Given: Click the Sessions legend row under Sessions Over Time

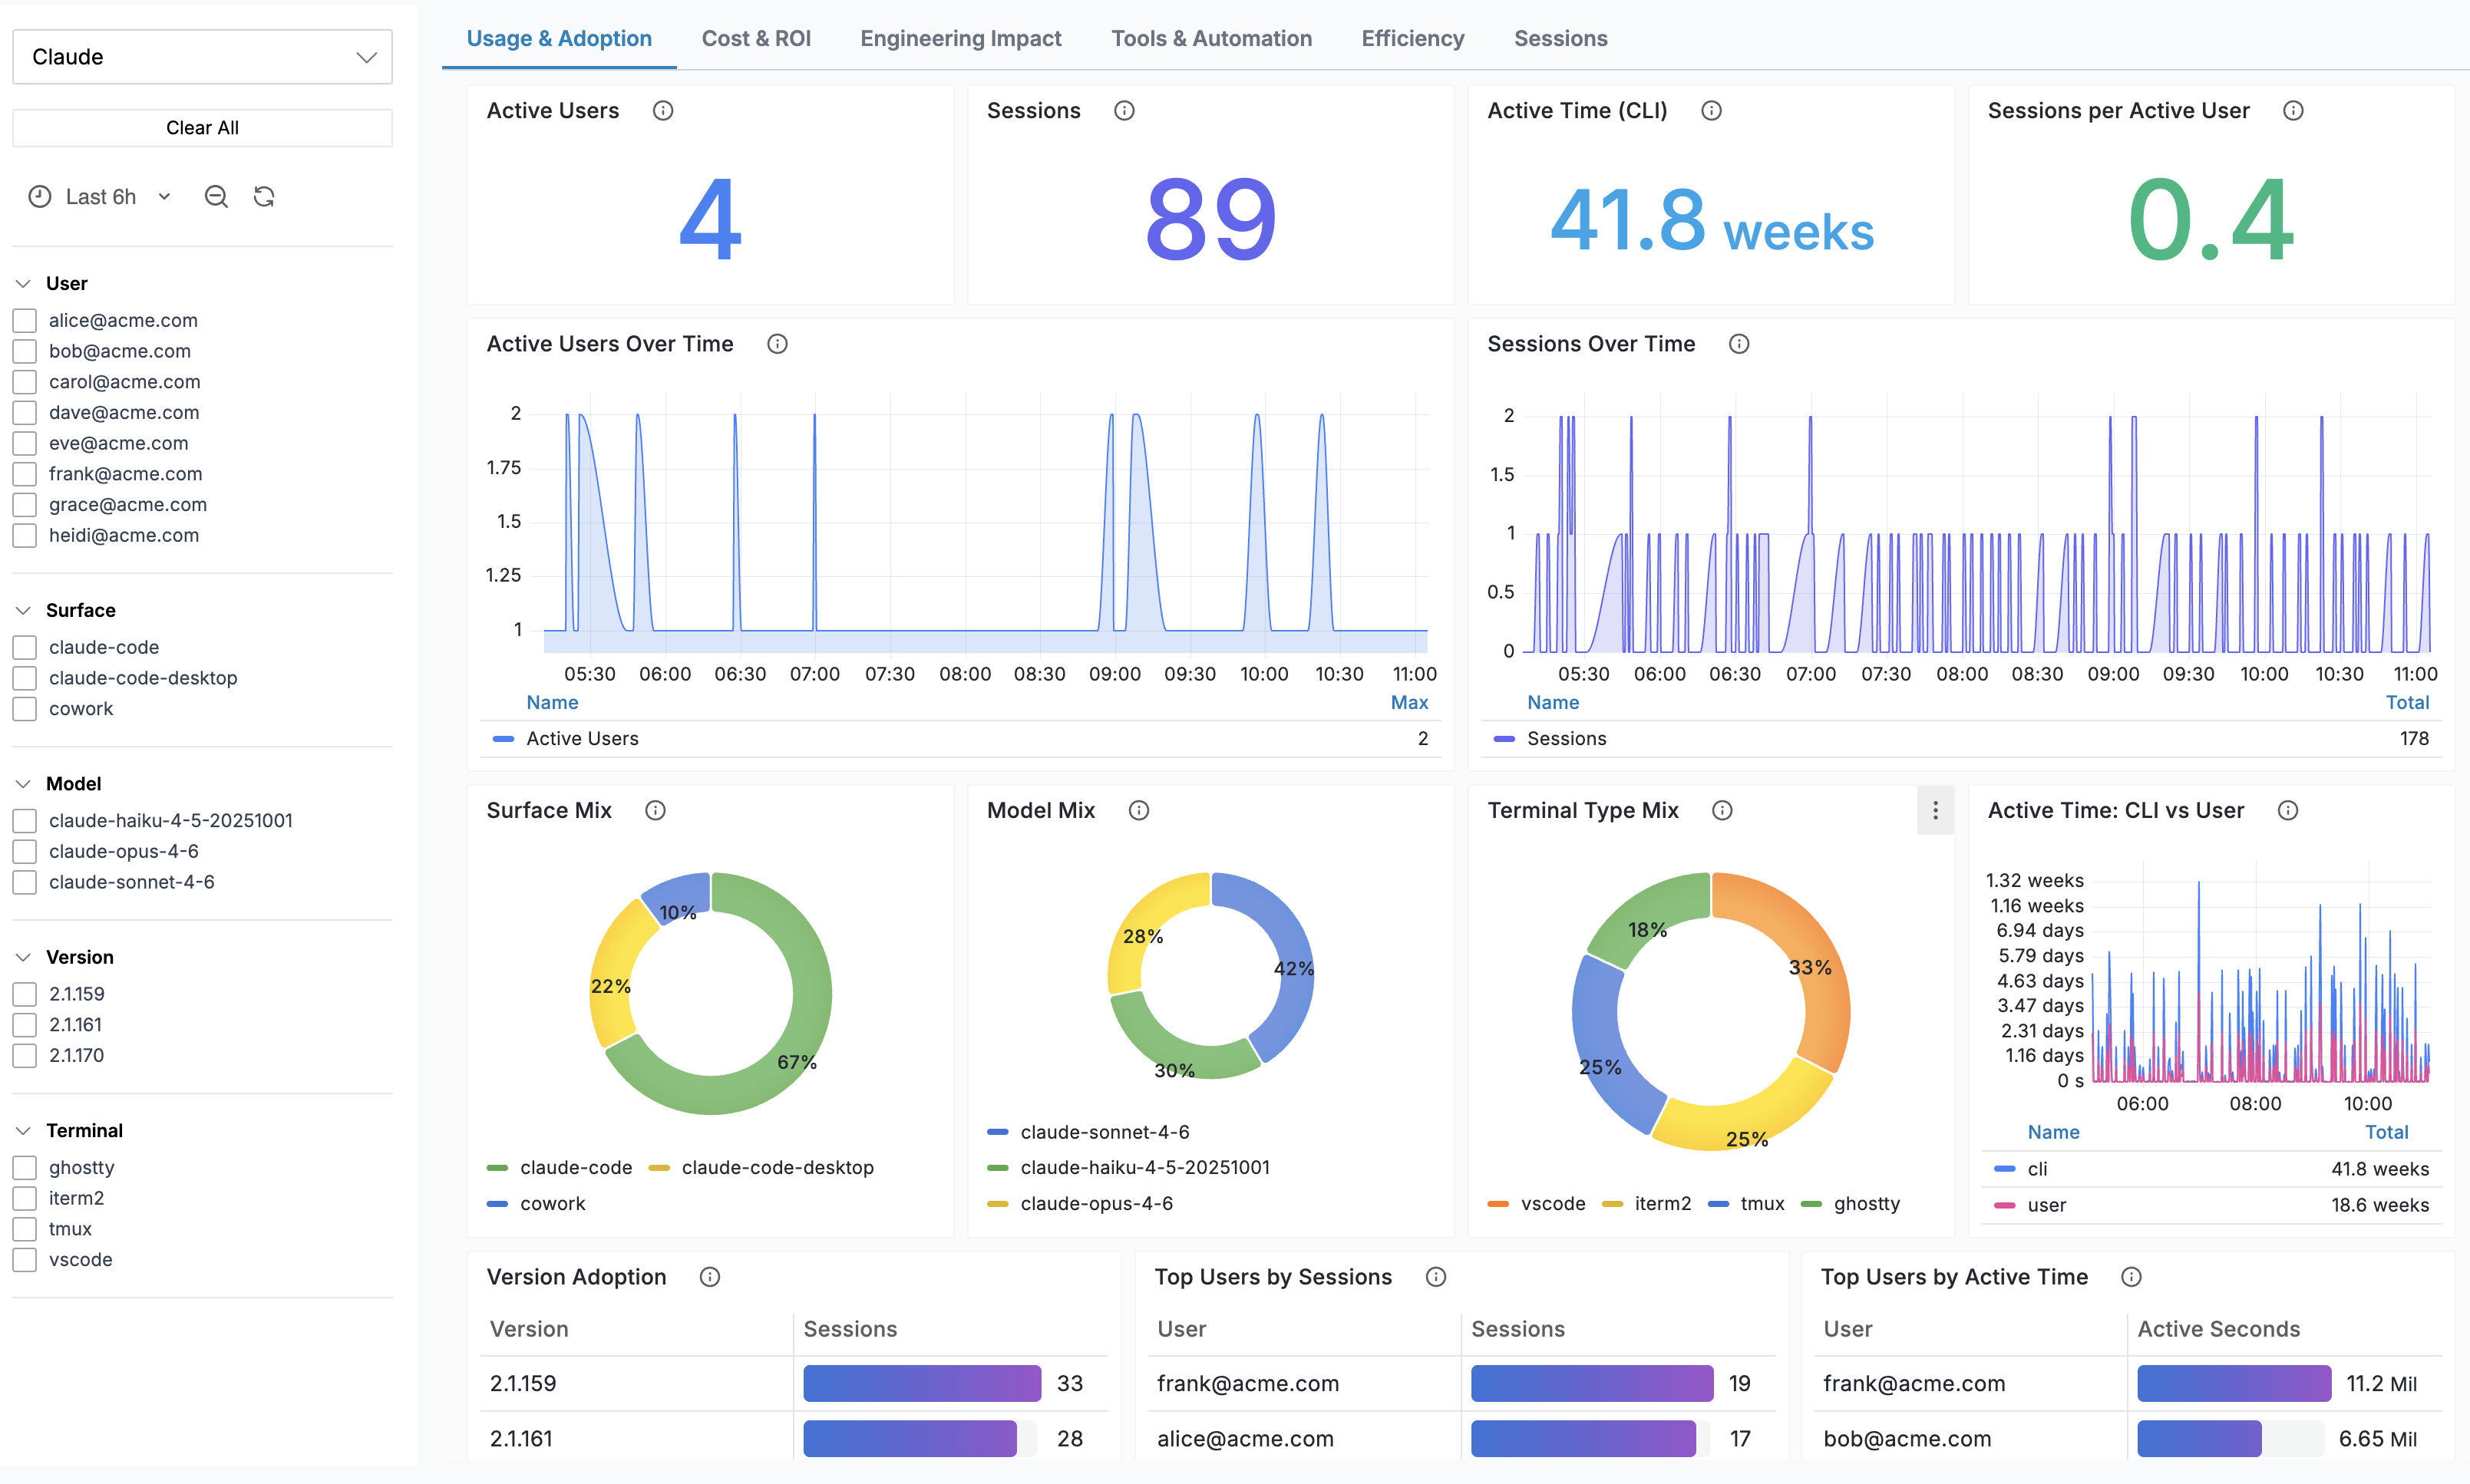Looking at the screenshot, I should (1961, 739).
